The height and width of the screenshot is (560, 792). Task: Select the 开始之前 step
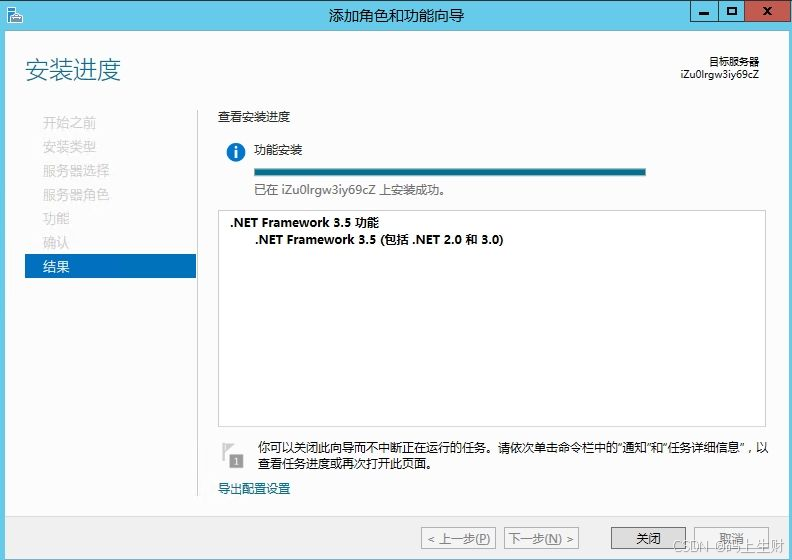(69, 122)
